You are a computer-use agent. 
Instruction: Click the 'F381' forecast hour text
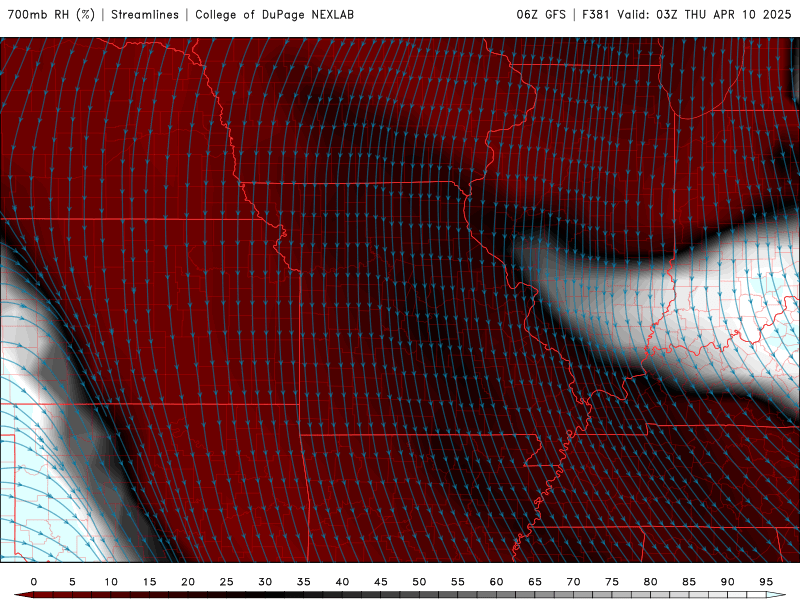pos(596,15)
